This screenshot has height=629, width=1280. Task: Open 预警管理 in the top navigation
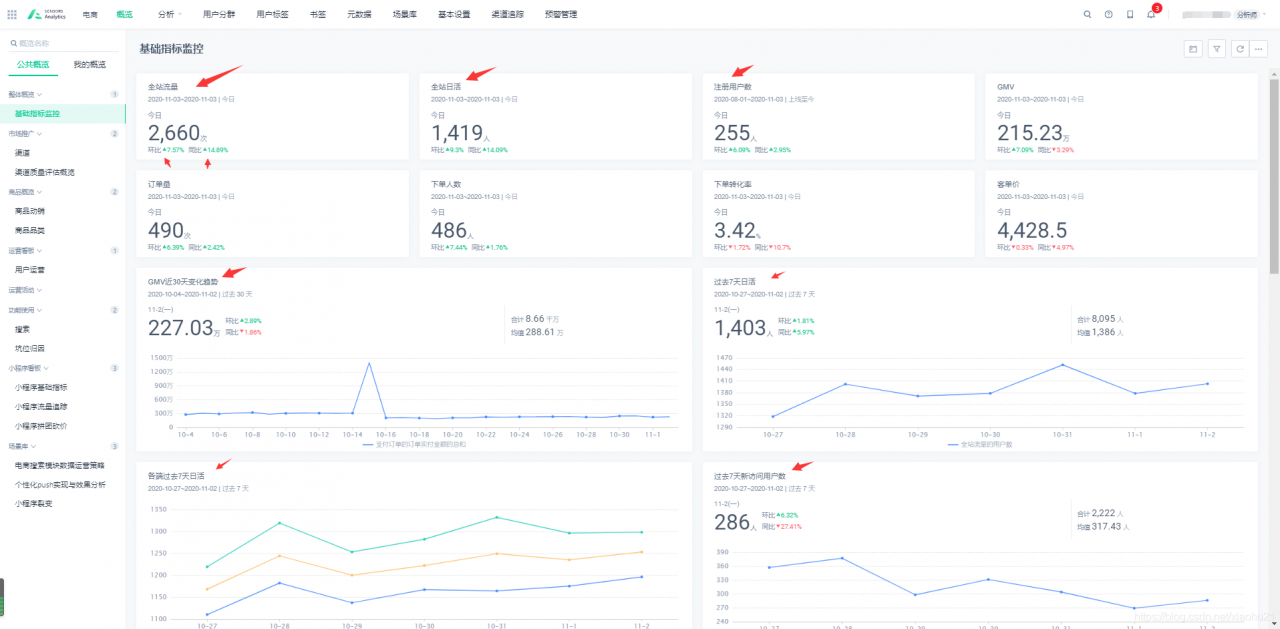click(x=561, y=14)
